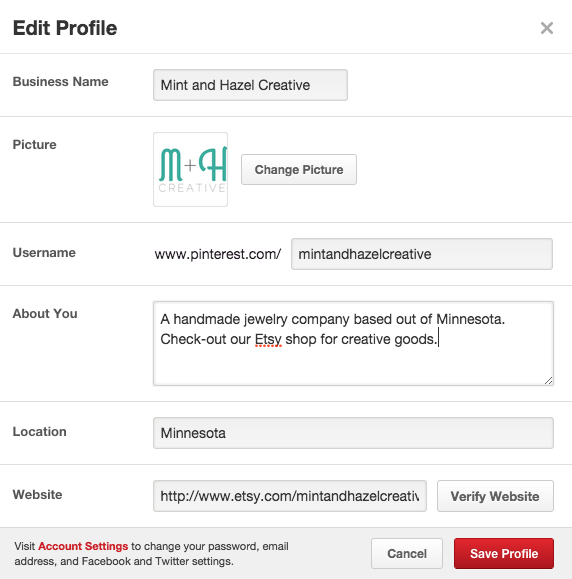The image size is (572, 579).
Task: Focus the Business Name input field
Action: click(x=250, y=85)
